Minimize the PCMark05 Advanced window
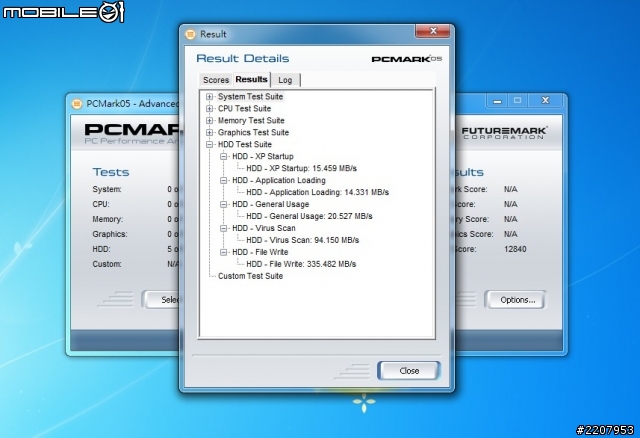The width and height of the screenshot is (640, 438). pyautogui.click(x=497, y=100)
